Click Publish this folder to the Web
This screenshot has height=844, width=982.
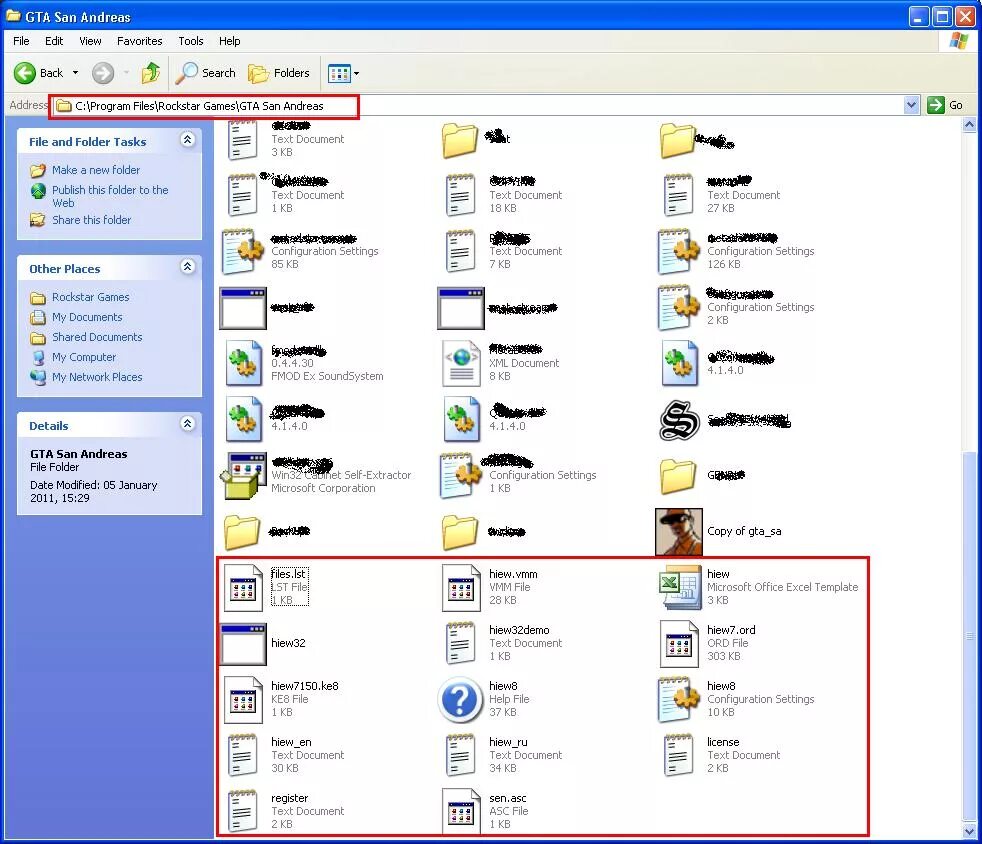pos(110,196)
